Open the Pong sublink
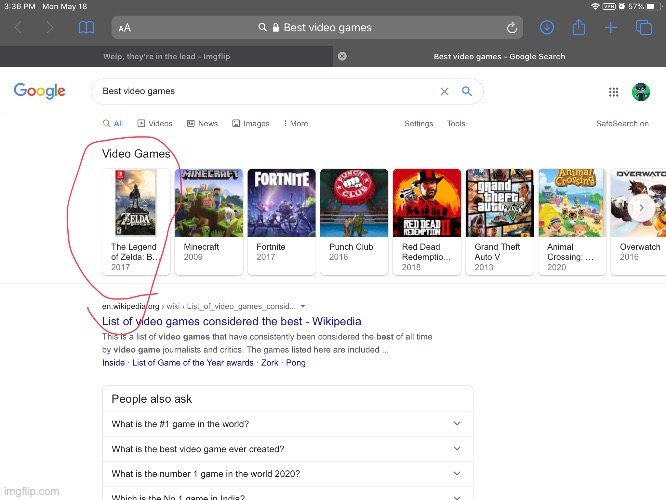Image resolution: width=666 pixels, height=500 pixels. 296,363
